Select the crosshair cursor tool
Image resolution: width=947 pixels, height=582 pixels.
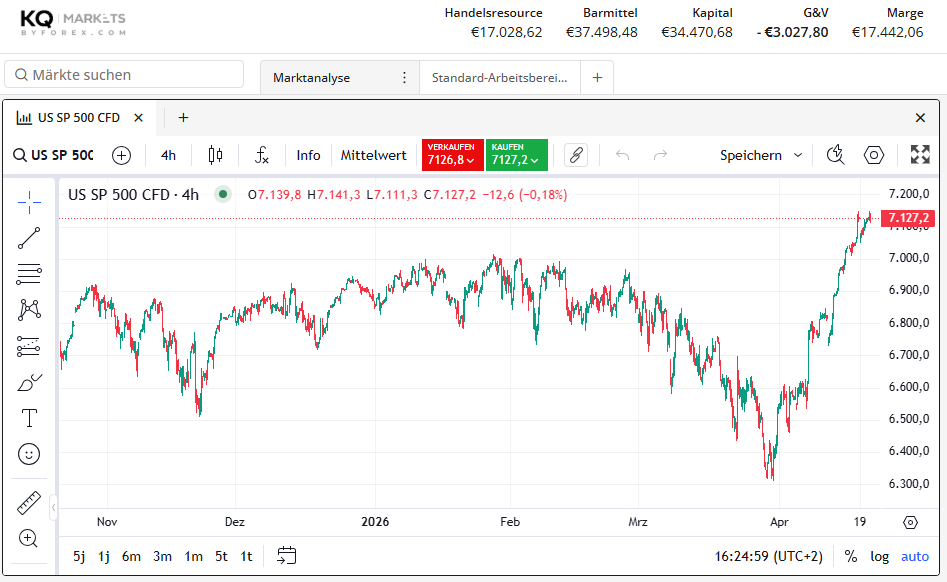pyautogui.click(x=29, y=201)
